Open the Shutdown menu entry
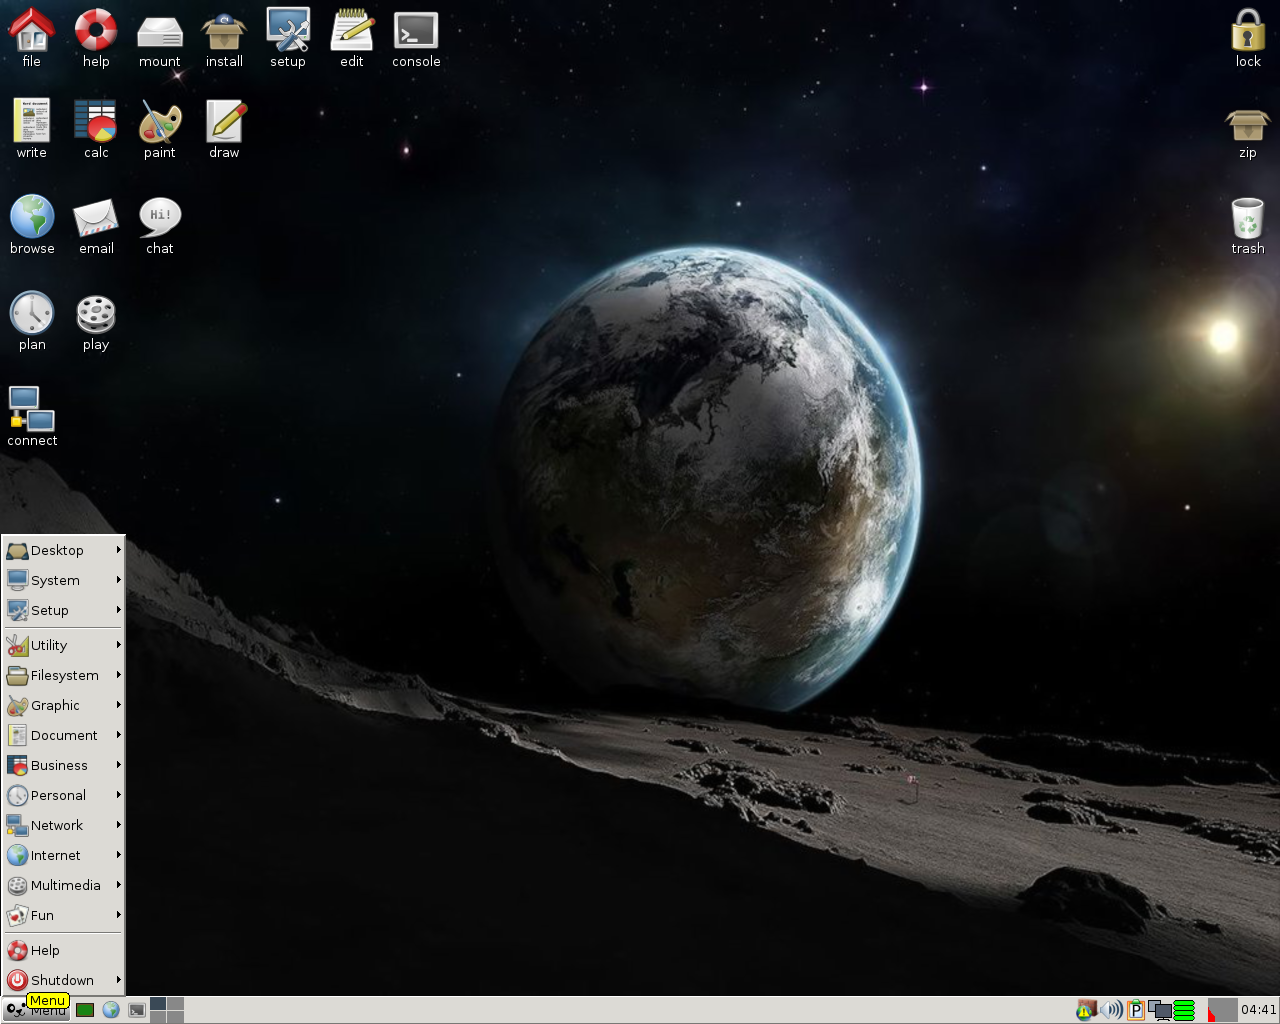Viewport: 1280px width, 1024px height. point(63,980)
